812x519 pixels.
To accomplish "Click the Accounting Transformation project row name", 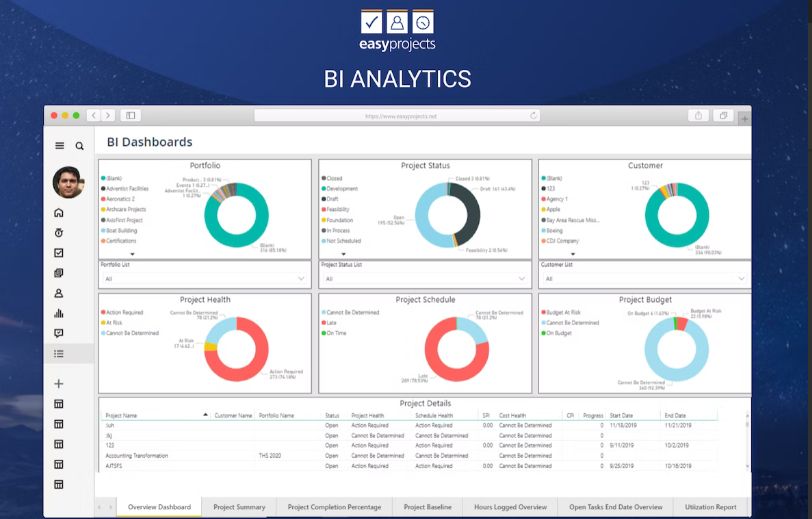I will (x=137, y=456).
